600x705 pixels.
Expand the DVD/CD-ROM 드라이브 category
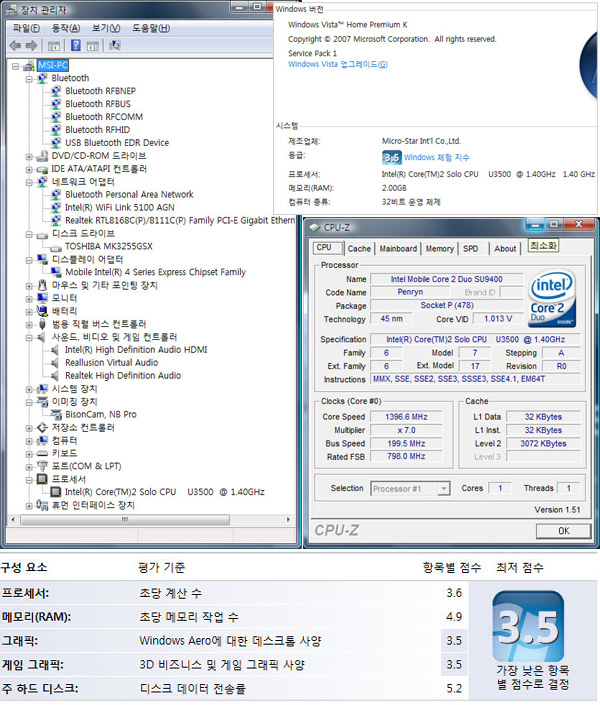tap(29, 157)
